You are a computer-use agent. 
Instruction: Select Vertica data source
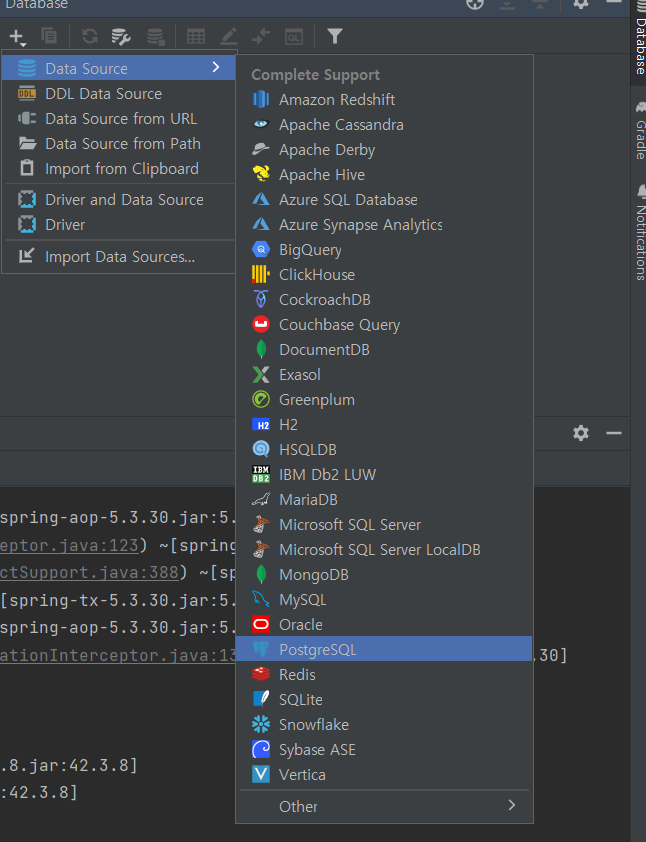[x=384, y=775]
